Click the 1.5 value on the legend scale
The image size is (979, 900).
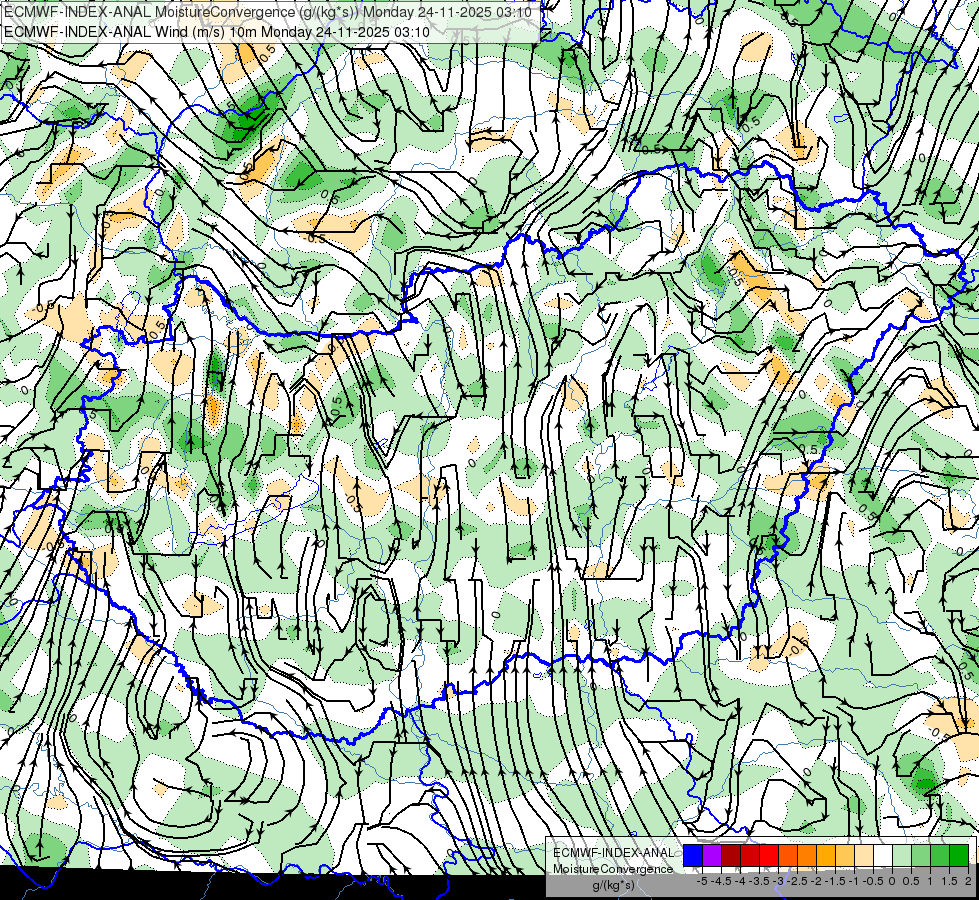tap(950, 881)
